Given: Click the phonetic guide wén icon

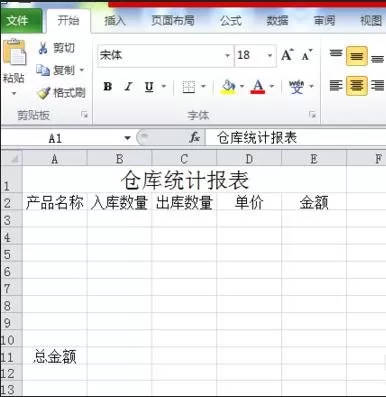Looking at the screenshot, I should tap(296, 87).
